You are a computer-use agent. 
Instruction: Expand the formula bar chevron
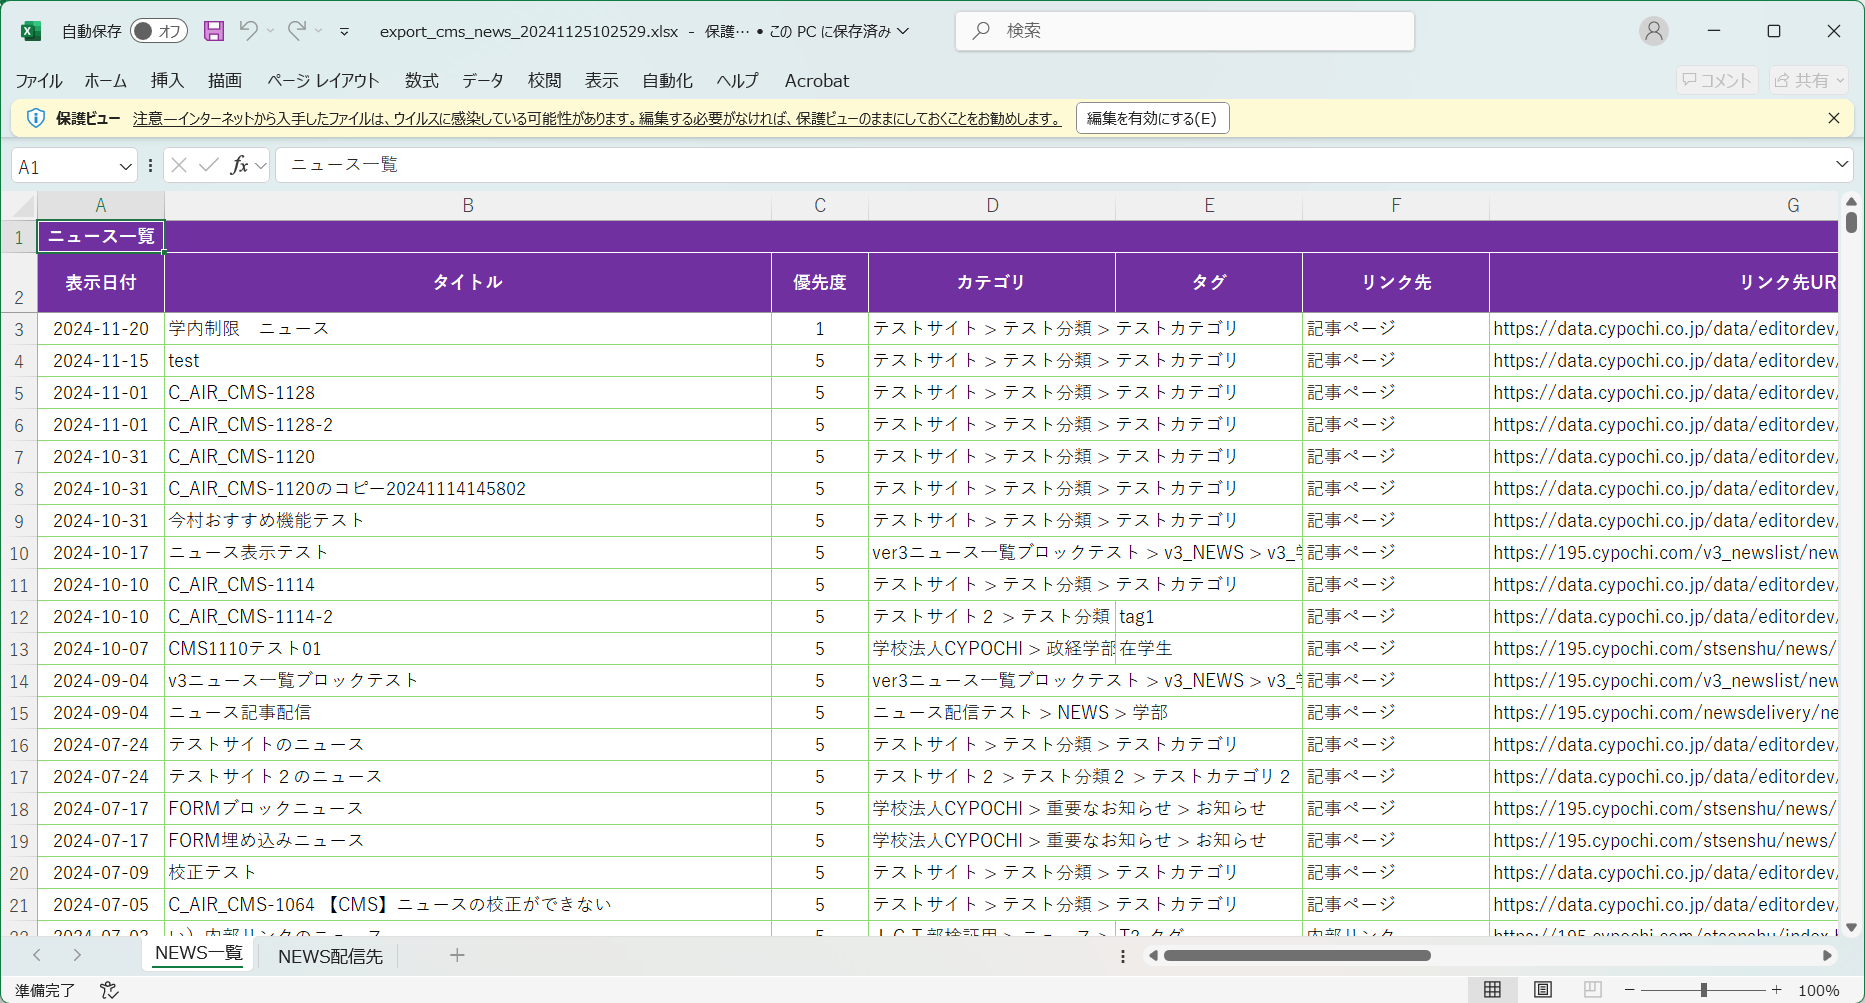[x=1842, y=164]
